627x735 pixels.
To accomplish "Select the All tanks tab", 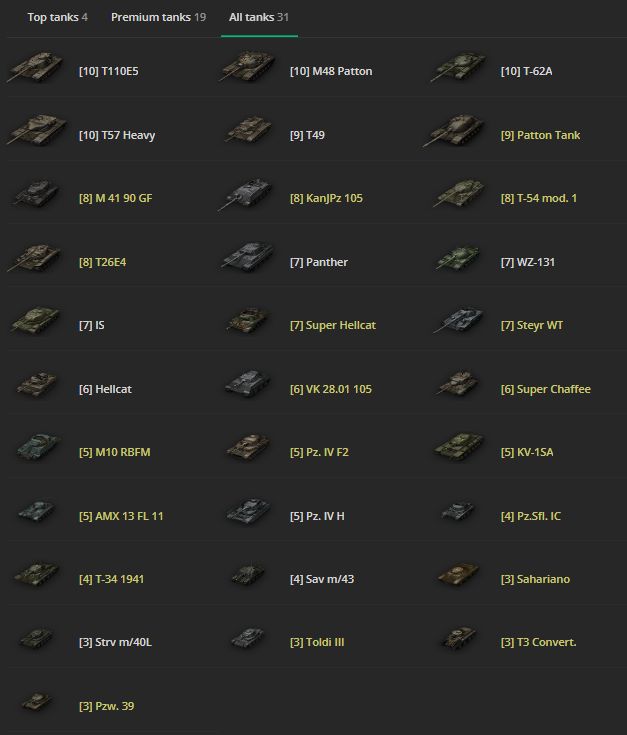I will point(259,17).
